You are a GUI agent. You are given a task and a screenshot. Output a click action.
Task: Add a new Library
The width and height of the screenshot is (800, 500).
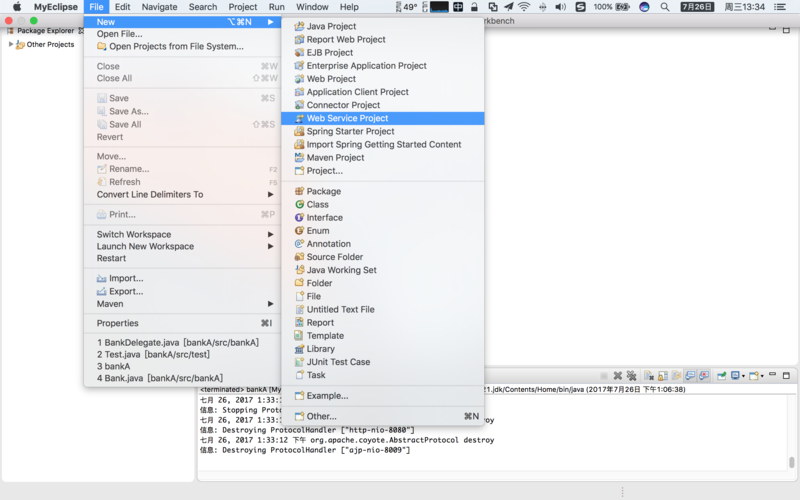tap(382, 349)
